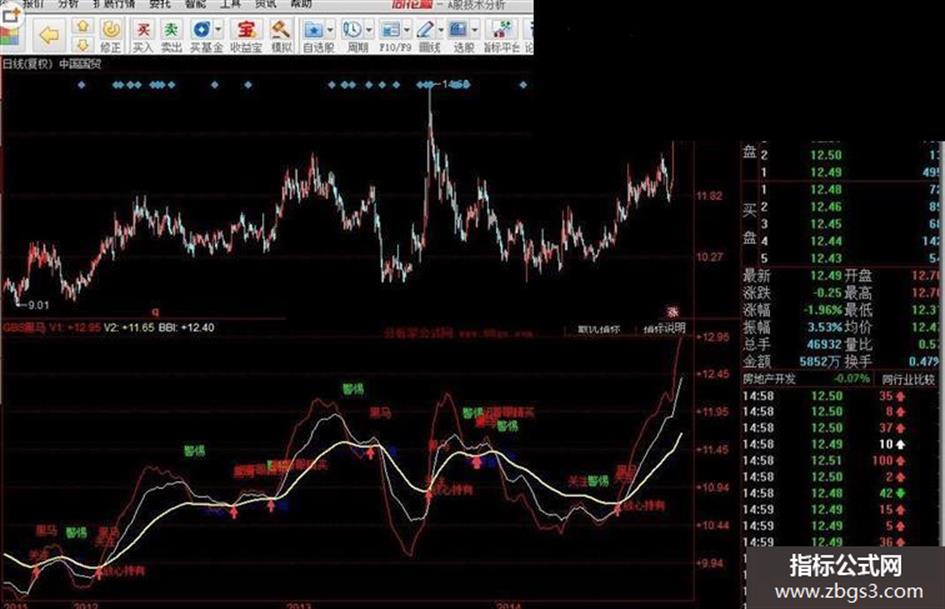
Task: Open the 工具 menu
Action: pos(230,4)
